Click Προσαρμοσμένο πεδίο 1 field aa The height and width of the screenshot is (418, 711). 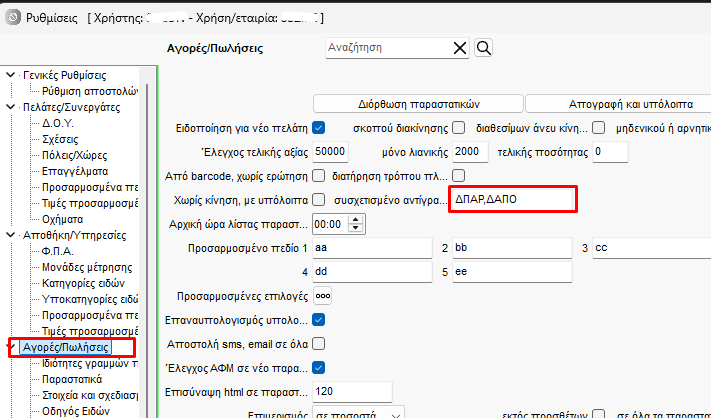point(372,248)
